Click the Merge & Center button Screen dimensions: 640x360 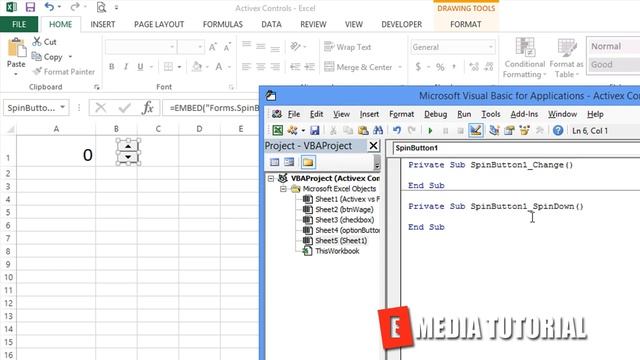(359, 67)
